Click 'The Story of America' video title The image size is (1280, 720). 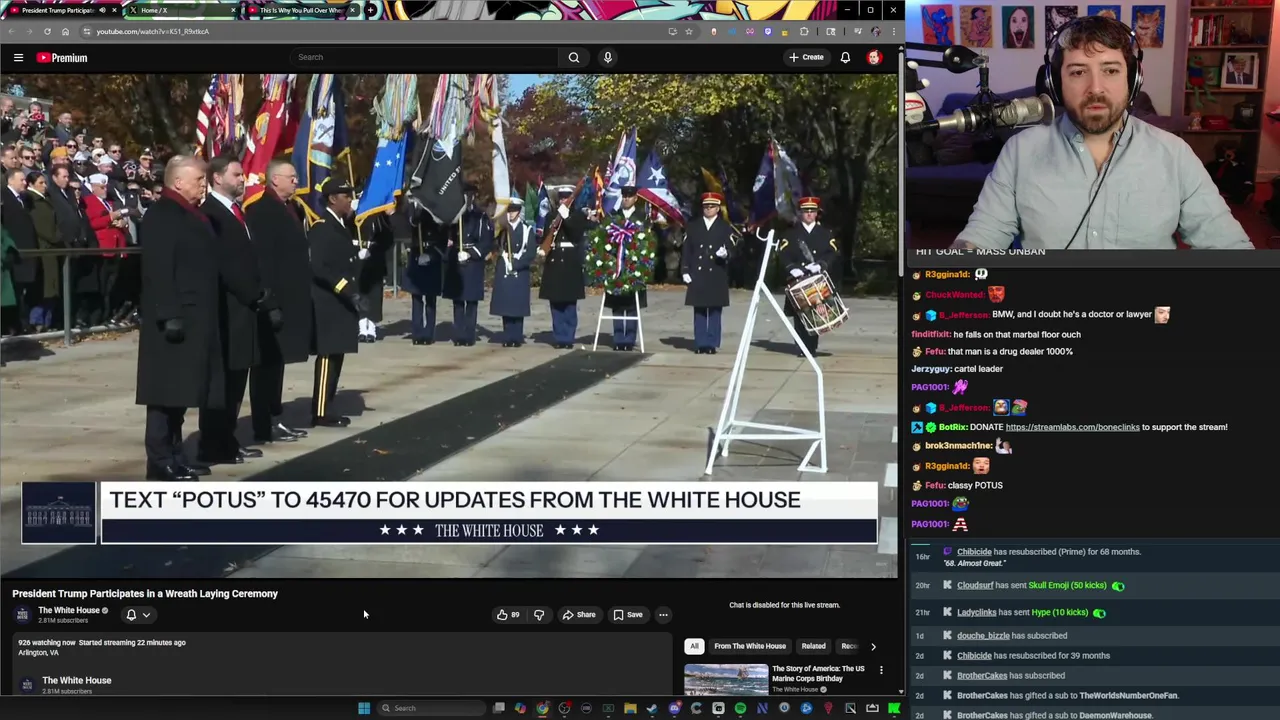(x=818, y=673)
